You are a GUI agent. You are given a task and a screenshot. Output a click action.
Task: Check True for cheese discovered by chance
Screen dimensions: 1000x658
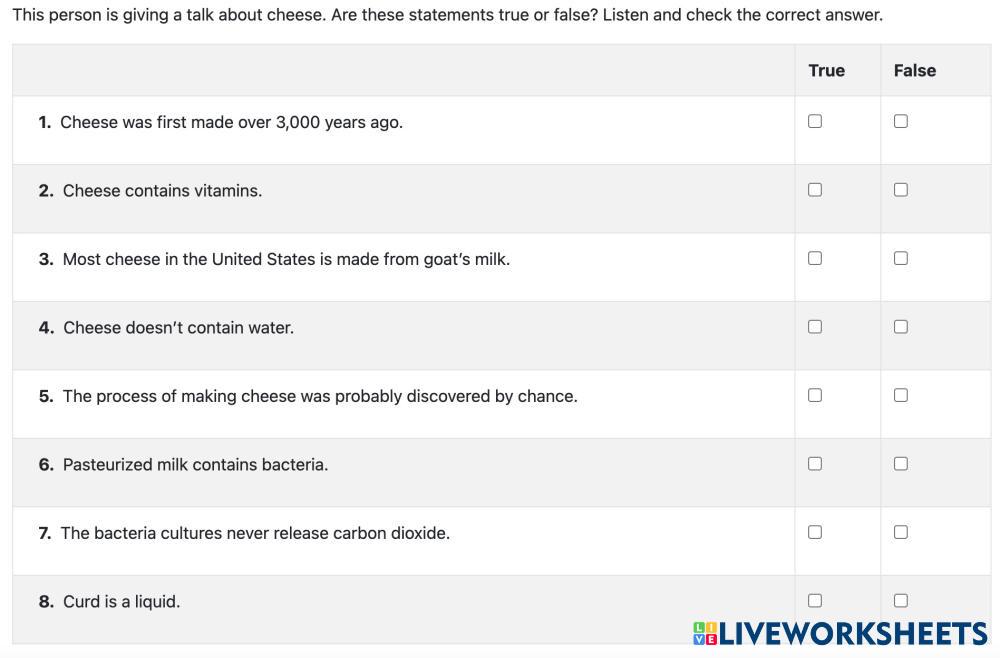815,395
